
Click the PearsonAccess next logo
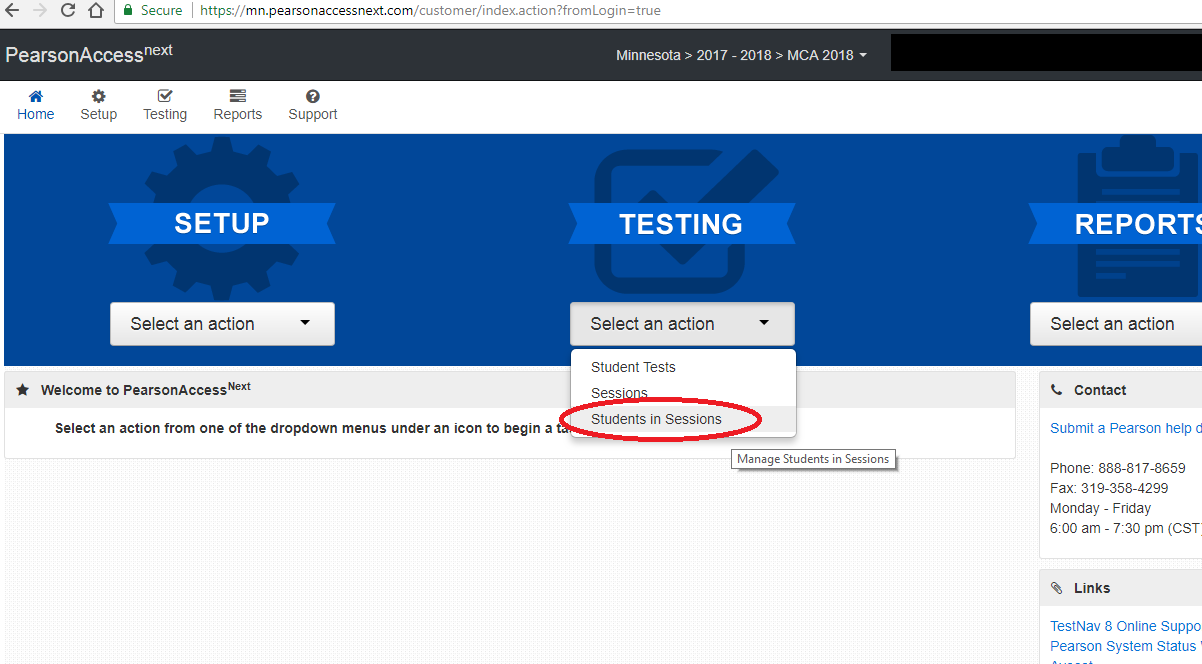coord(89,54)
